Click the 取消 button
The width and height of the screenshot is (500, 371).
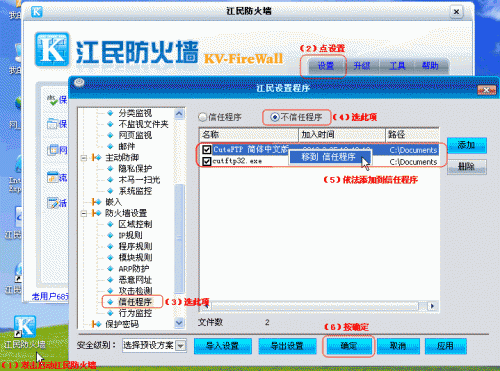398,346
